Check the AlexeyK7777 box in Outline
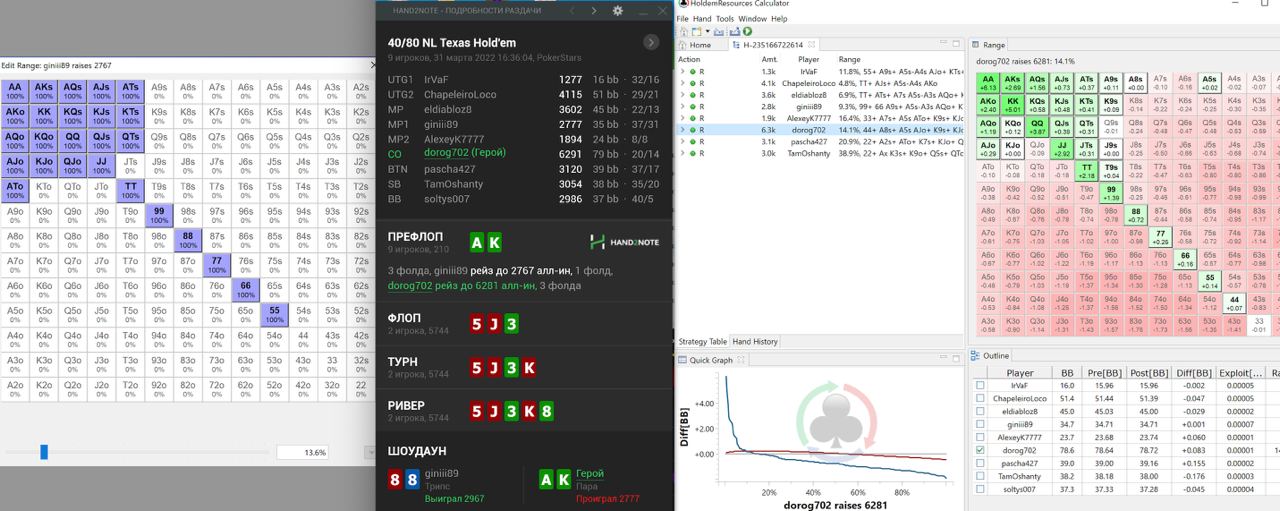The width and height of the screenshot is (1280, 511). (x=980, y=437)
